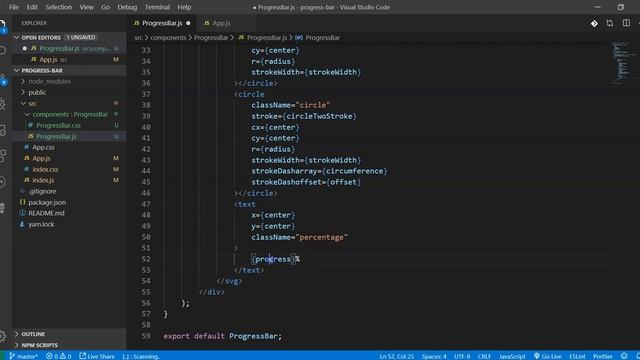The image size is (640, 360).
Task: Click the Explorer files icon
Action: 2,26
